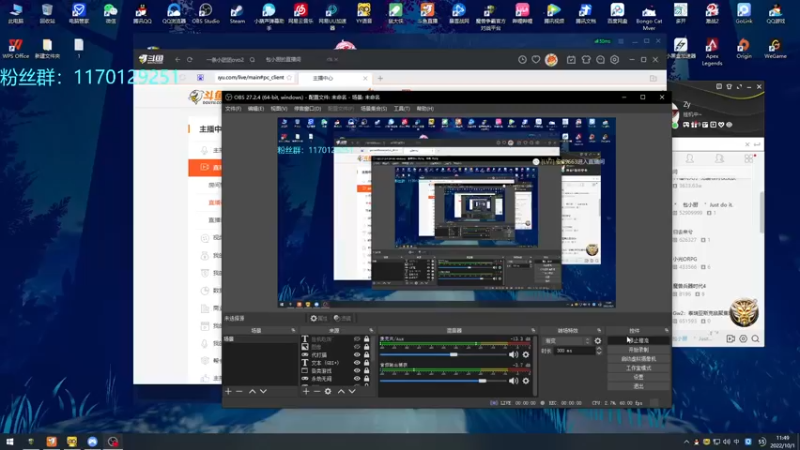This screenshot has height=450, width=800.
Task: Click 滤镜 filters button above Scenes panel
Action: 343,318
